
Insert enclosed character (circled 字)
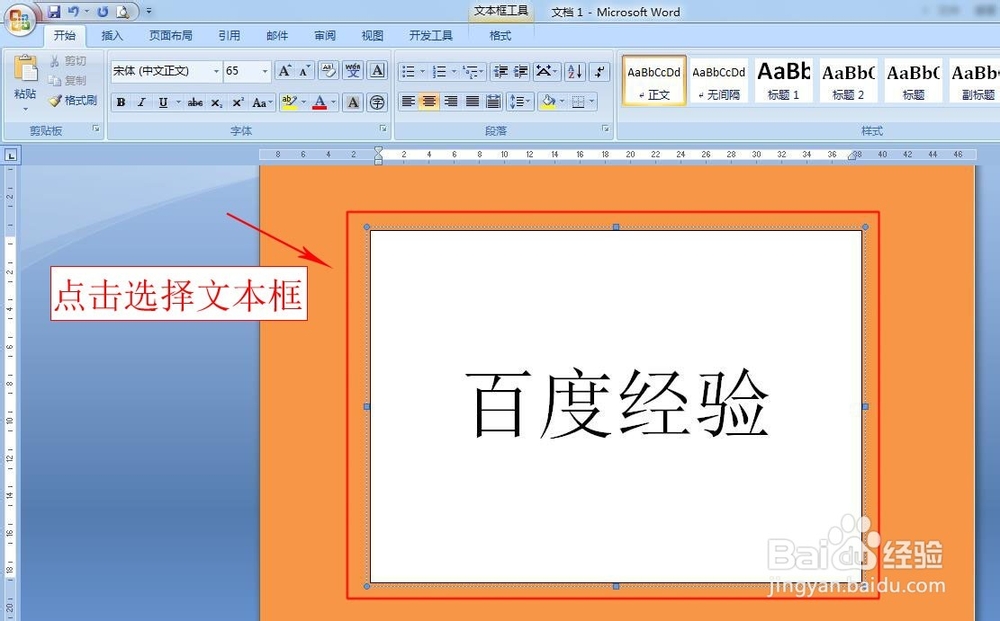click(x=378, y=102)
